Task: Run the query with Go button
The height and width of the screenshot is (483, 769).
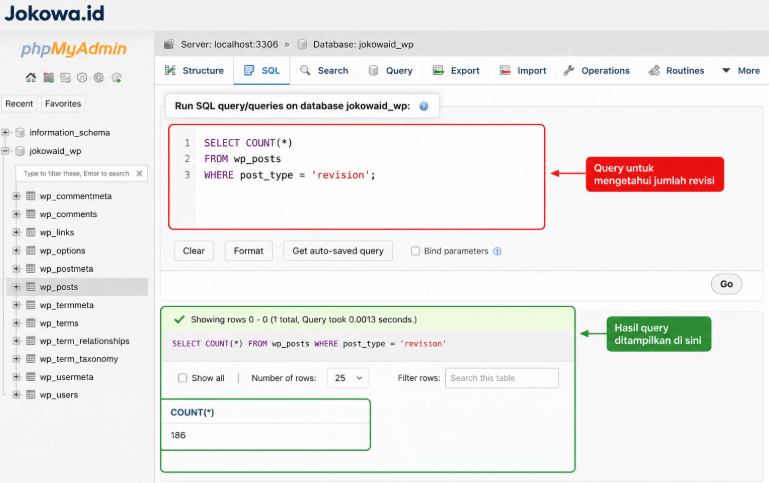Action: [x=726, y=284]
